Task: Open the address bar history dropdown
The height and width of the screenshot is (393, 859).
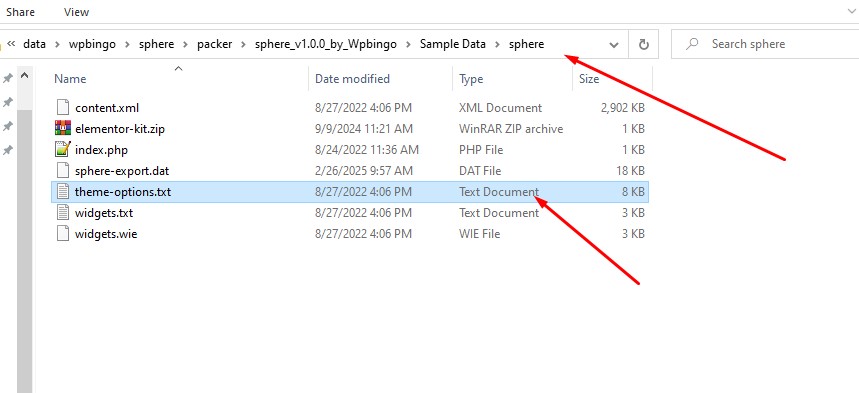Action: [614, 44]
